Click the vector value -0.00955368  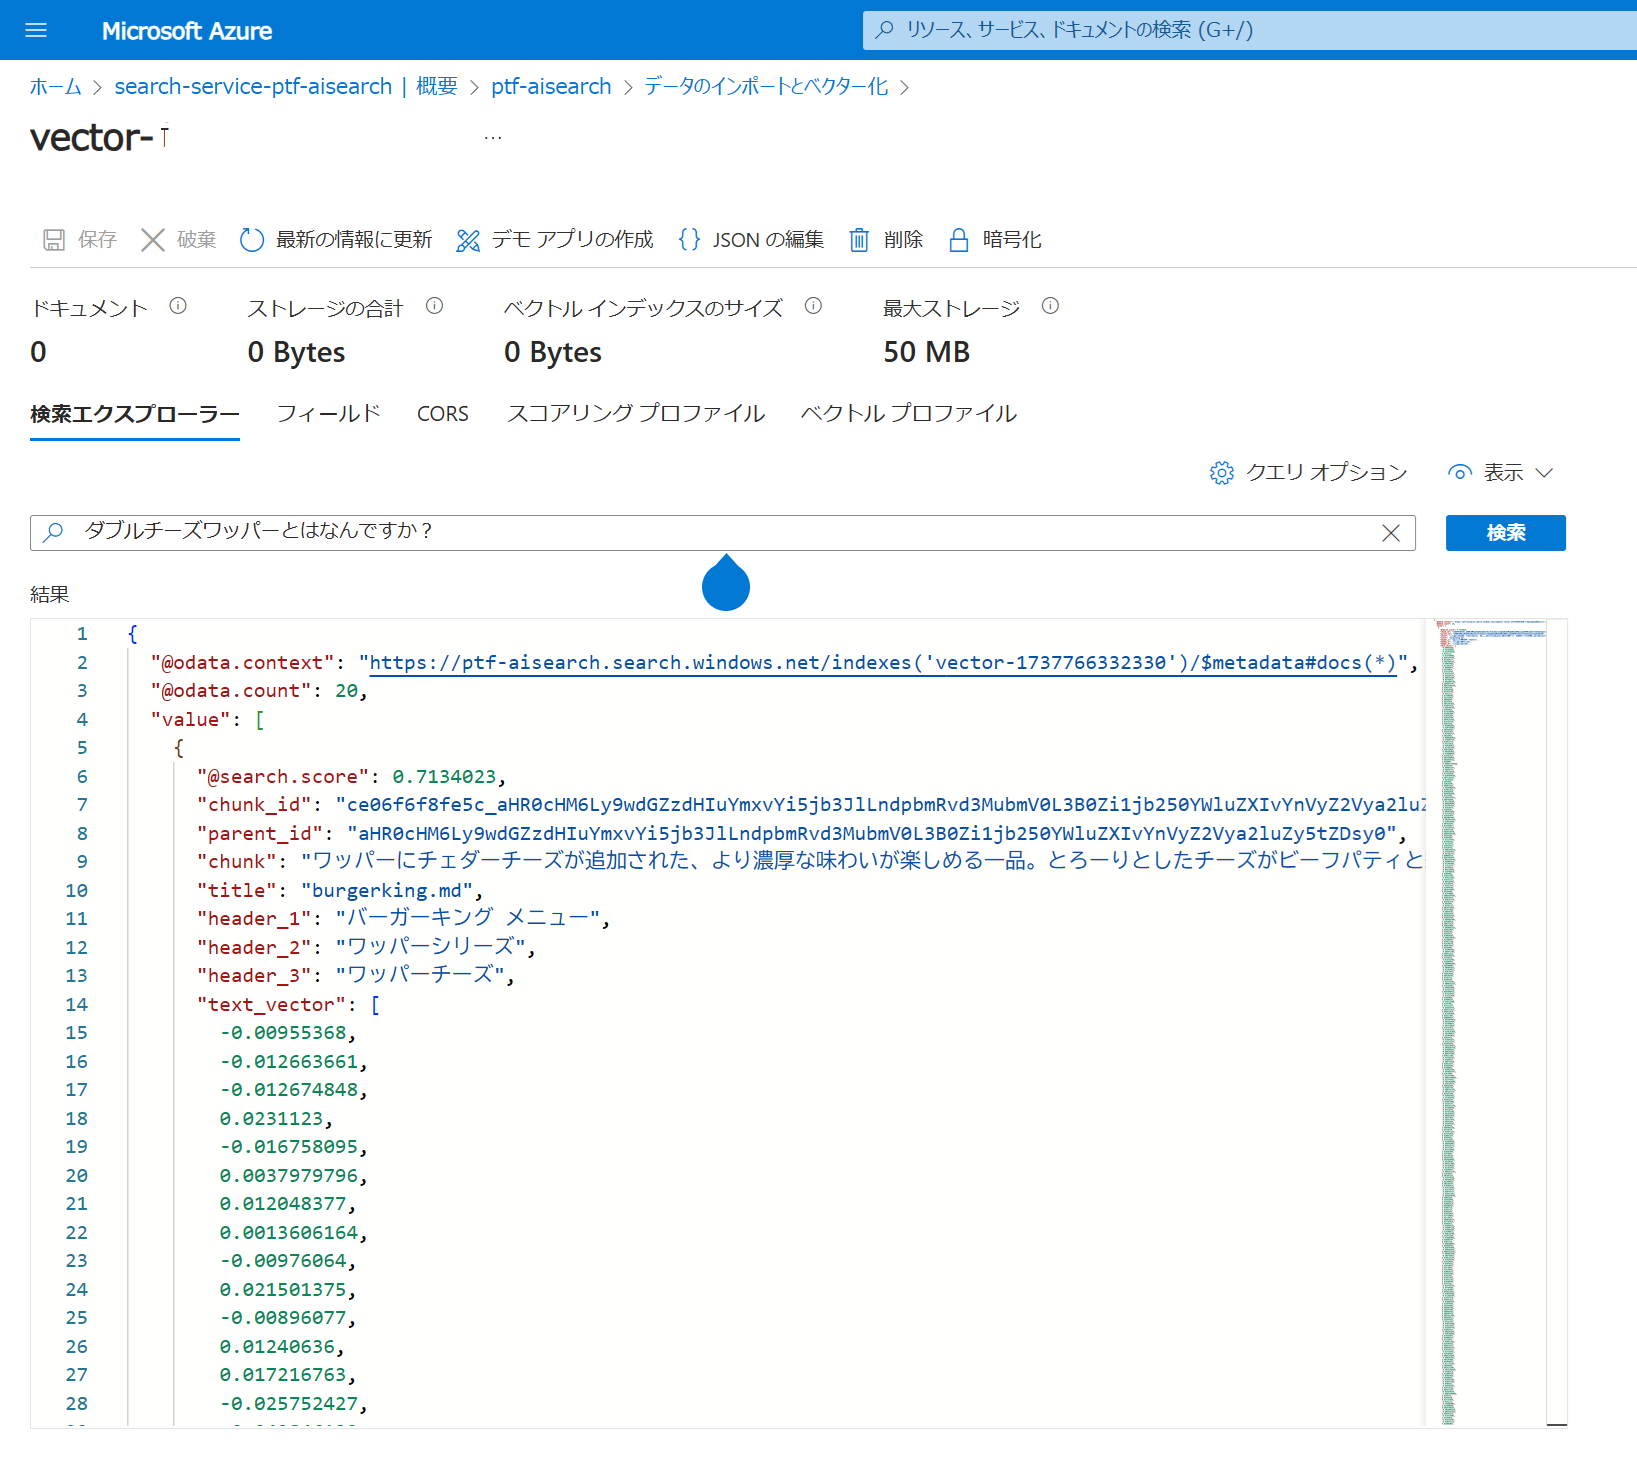pos(283,1033)
